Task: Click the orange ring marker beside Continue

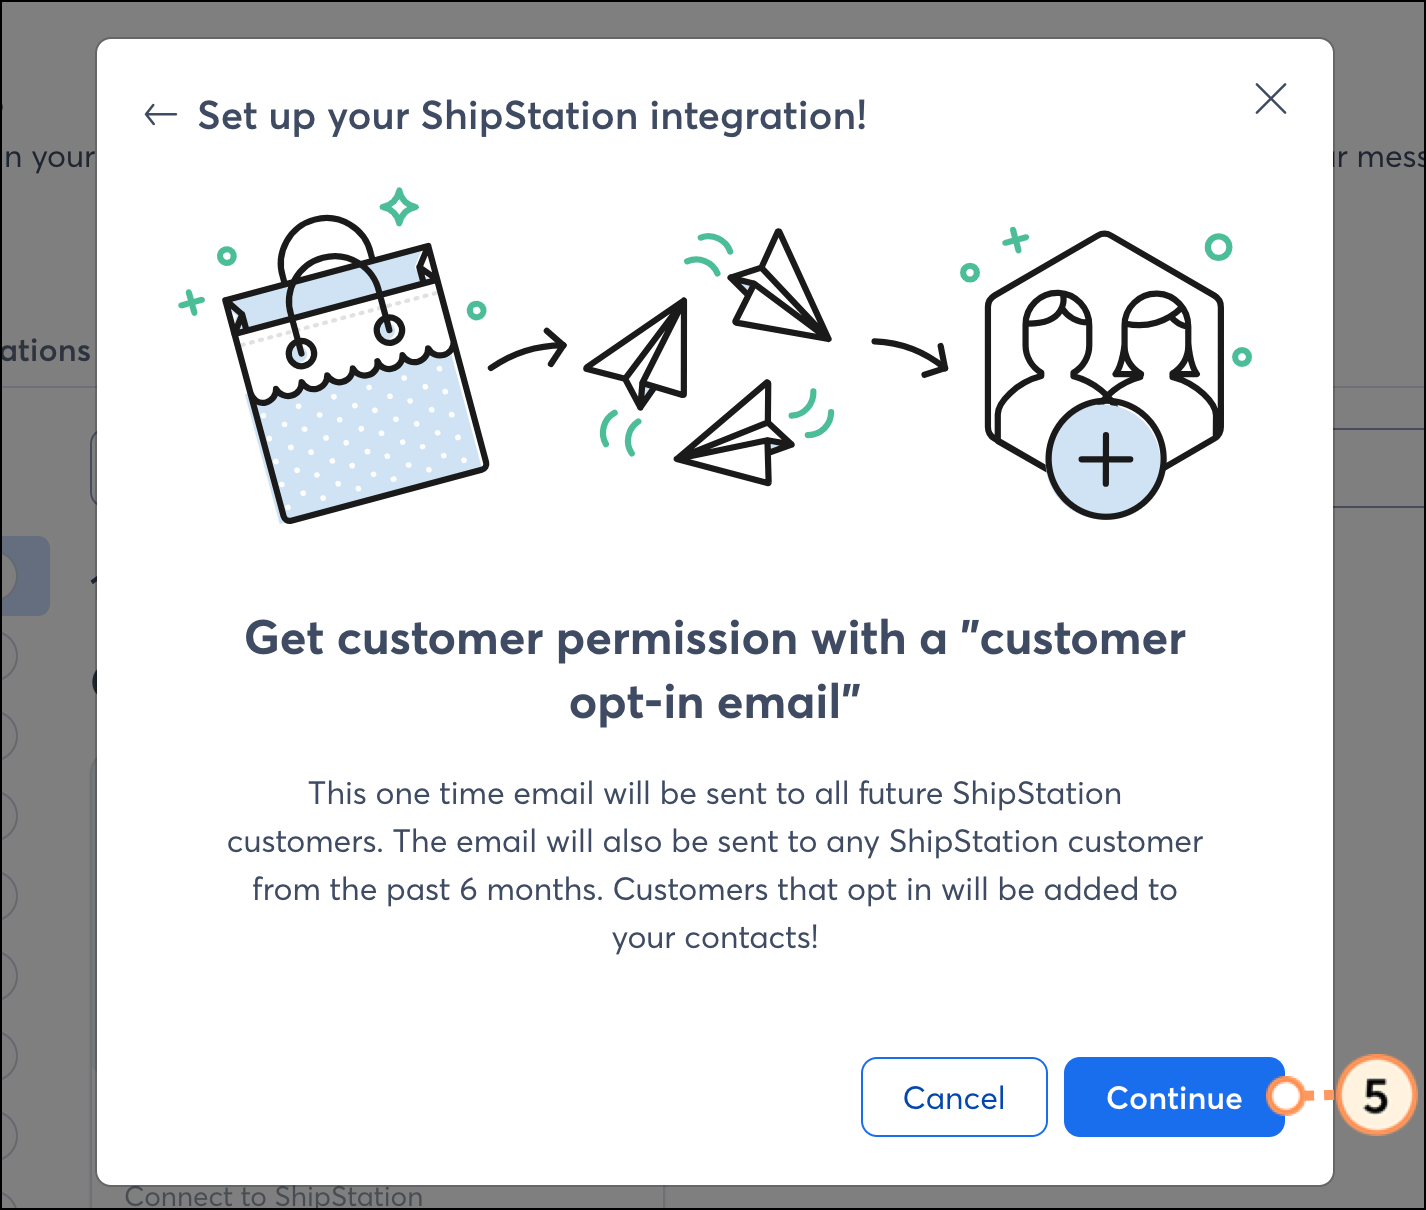Action: 1286,1096
